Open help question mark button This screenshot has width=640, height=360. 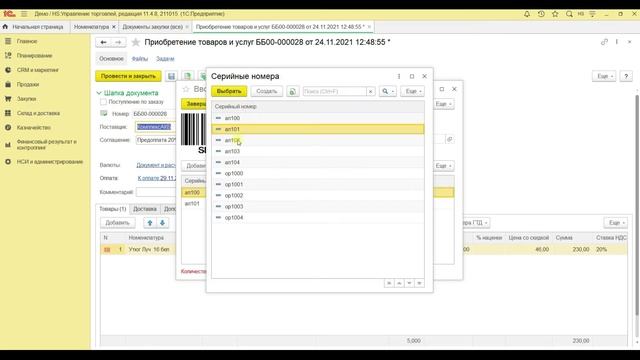coord(626,76)
